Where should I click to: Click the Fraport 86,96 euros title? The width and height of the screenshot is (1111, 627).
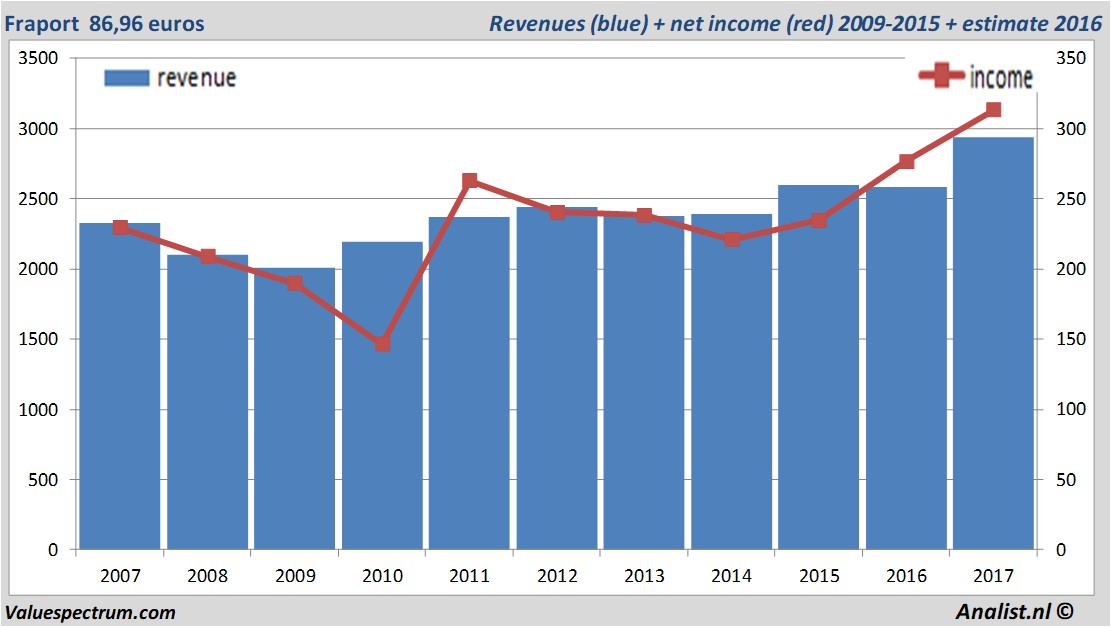click(104, 24)
